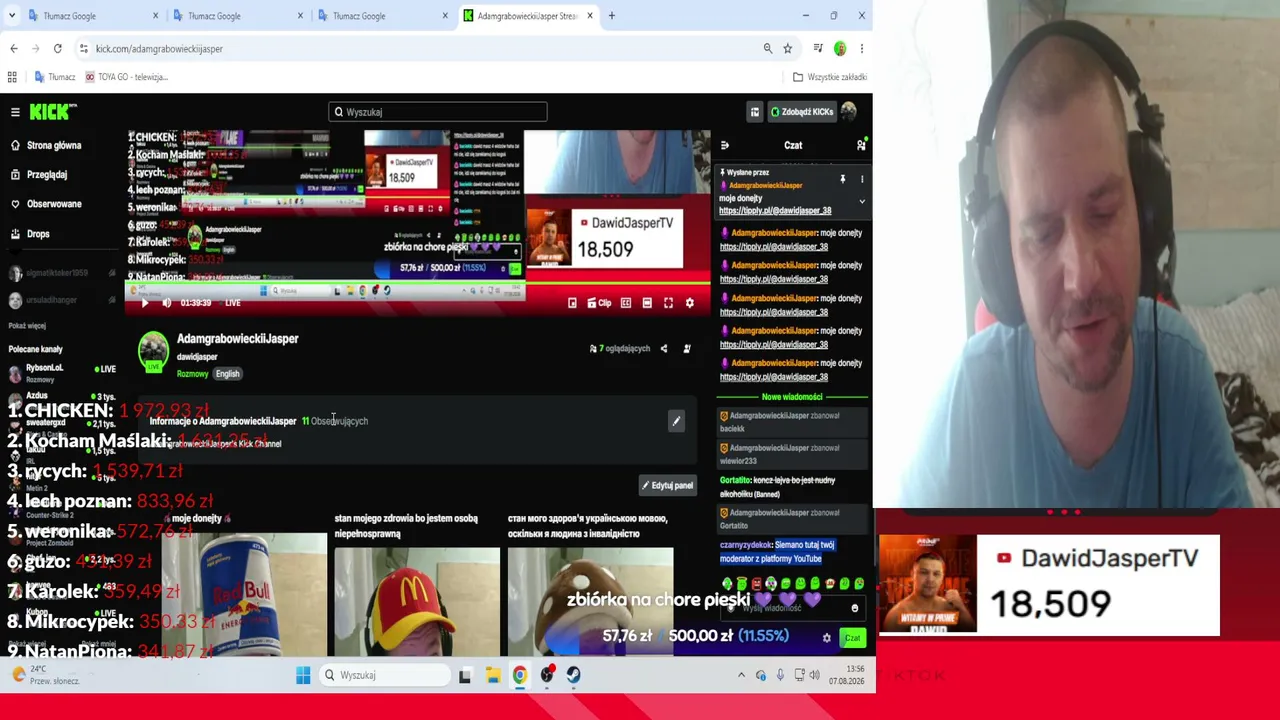The width and height of the screenshot is (1280, 720).
Task: Go to Kick home via the KICK logo
Action: click(52, 111)
